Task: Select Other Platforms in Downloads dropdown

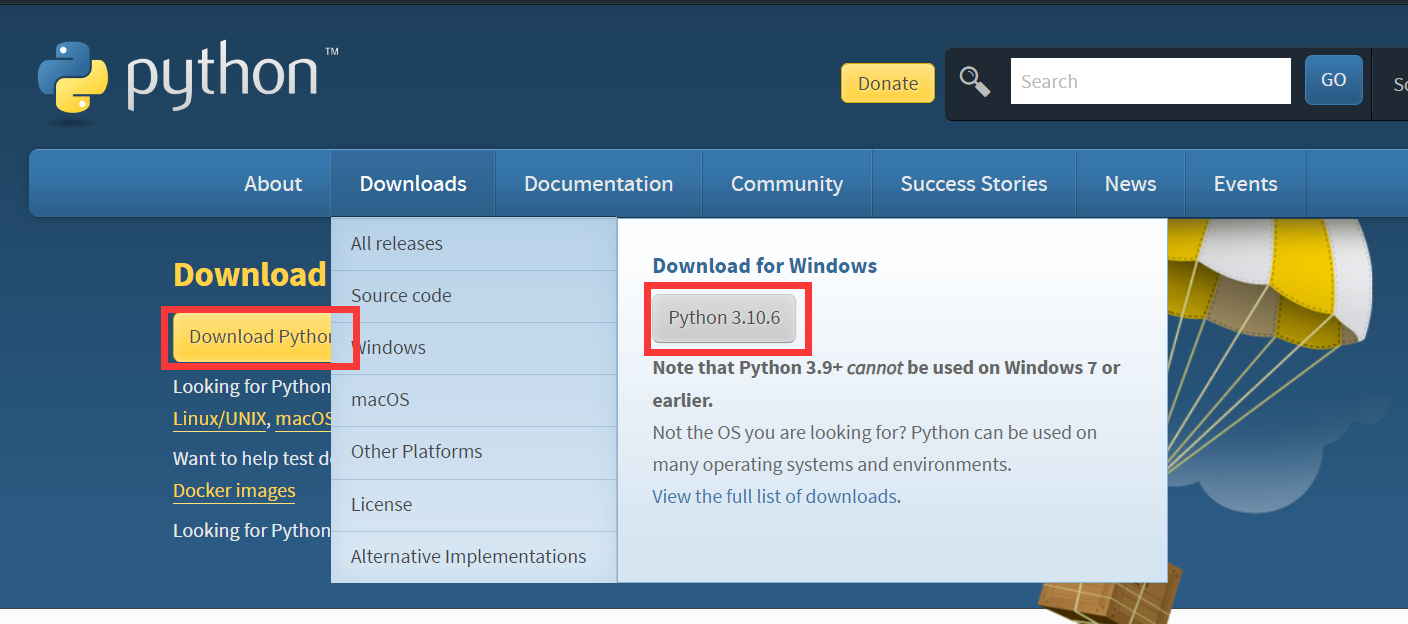Action: pos(474,452)
